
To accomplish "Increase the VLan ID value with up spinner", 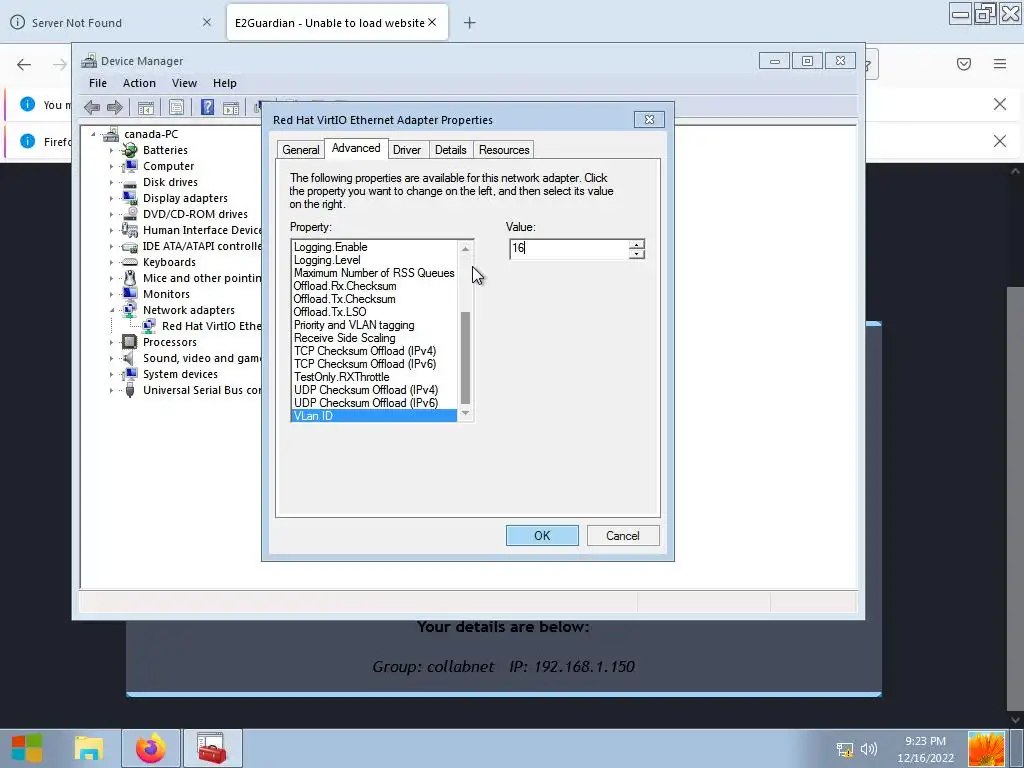I will 637,244.
